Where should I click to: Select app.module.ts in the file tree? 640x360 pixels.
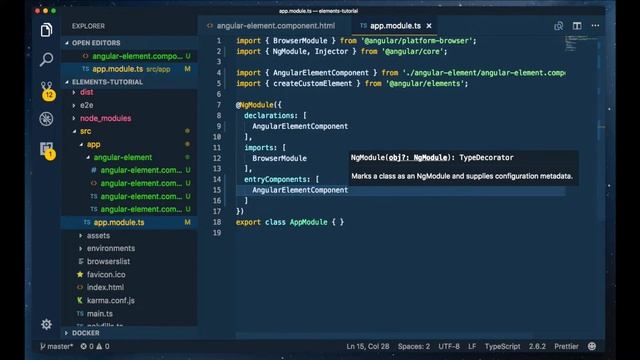pos(129,222)
